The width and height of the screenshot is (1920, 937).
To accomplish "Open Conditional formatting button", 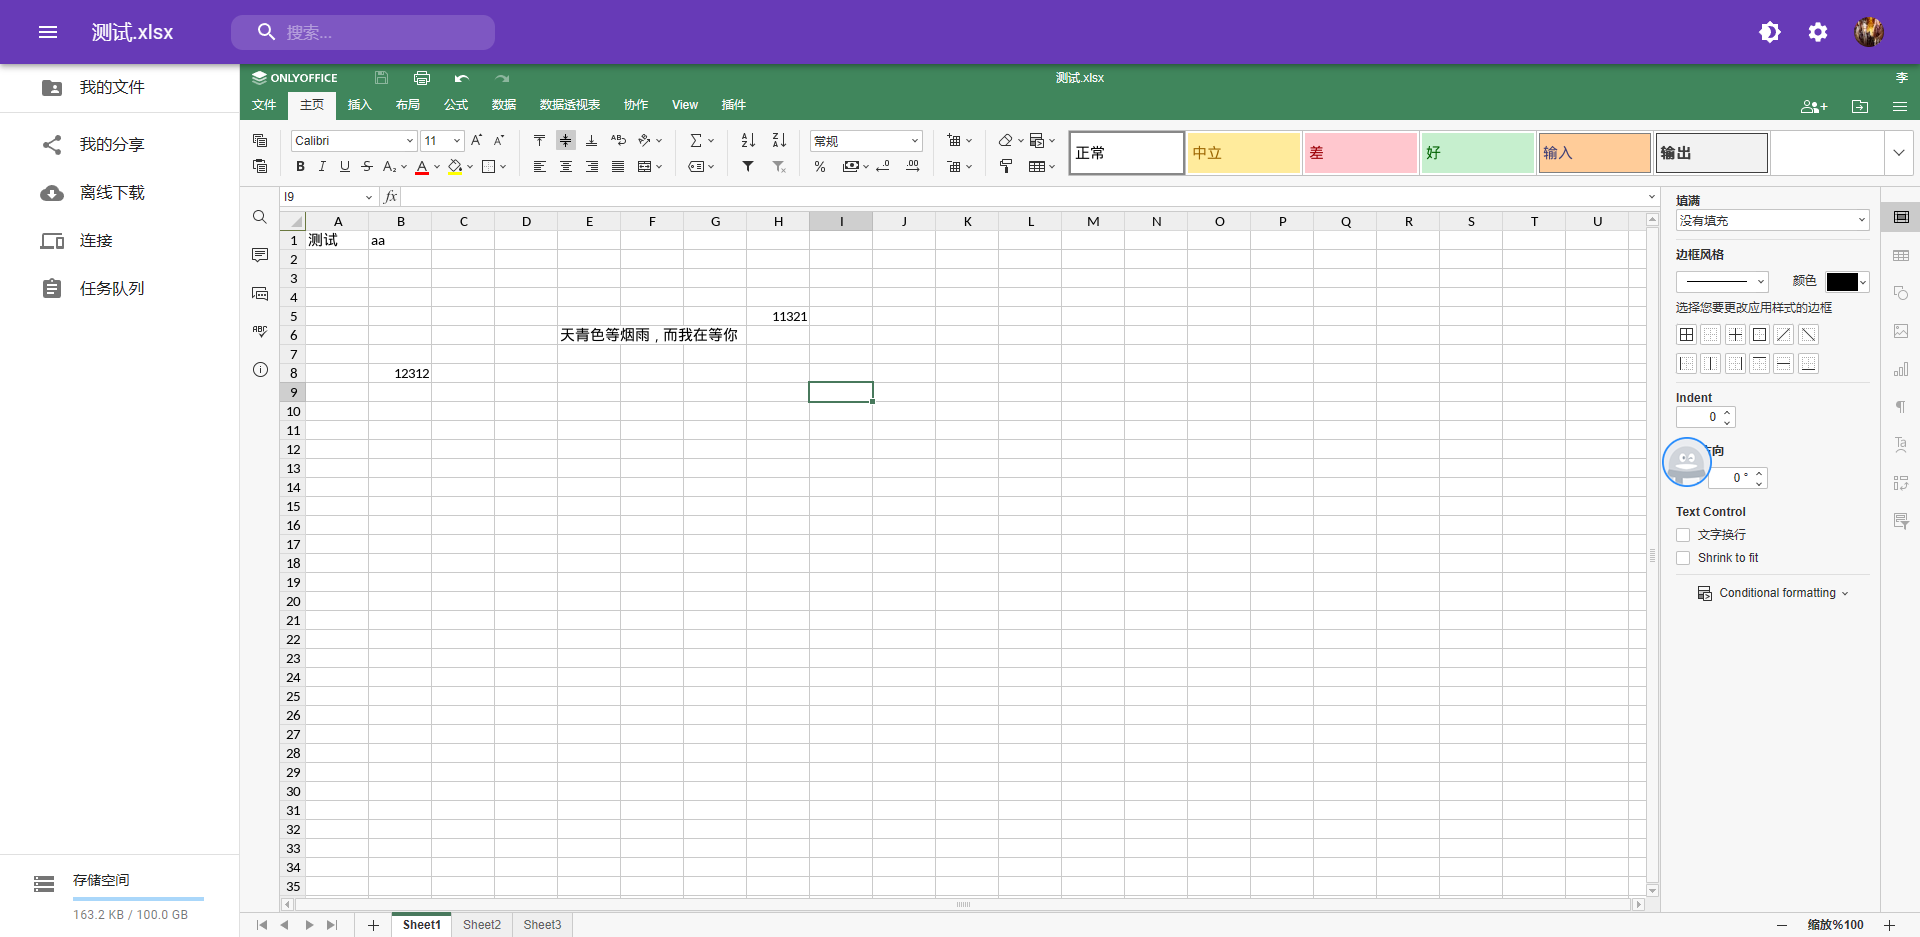I will (x=1773, y=593).
